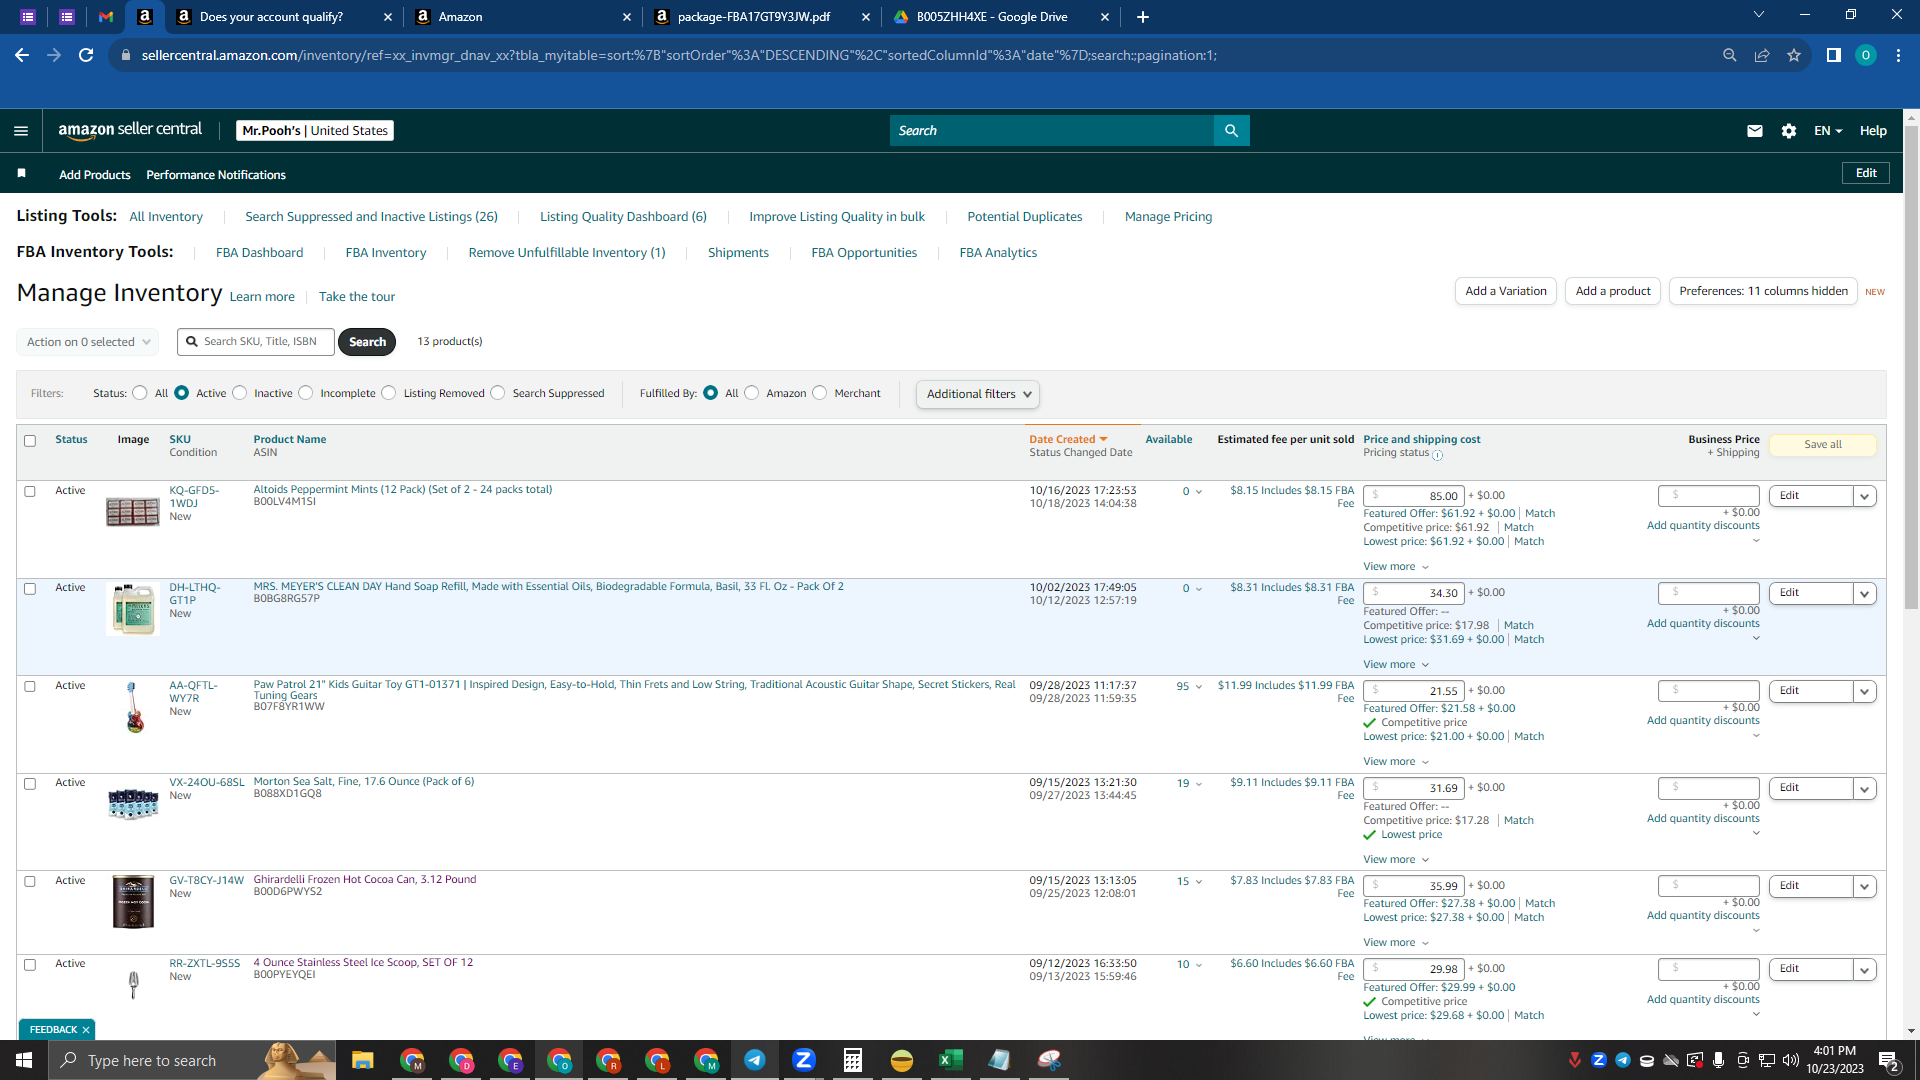Open Telegram from the taskbar
Screen dimensions: 1920x1080
(755, 1060)
